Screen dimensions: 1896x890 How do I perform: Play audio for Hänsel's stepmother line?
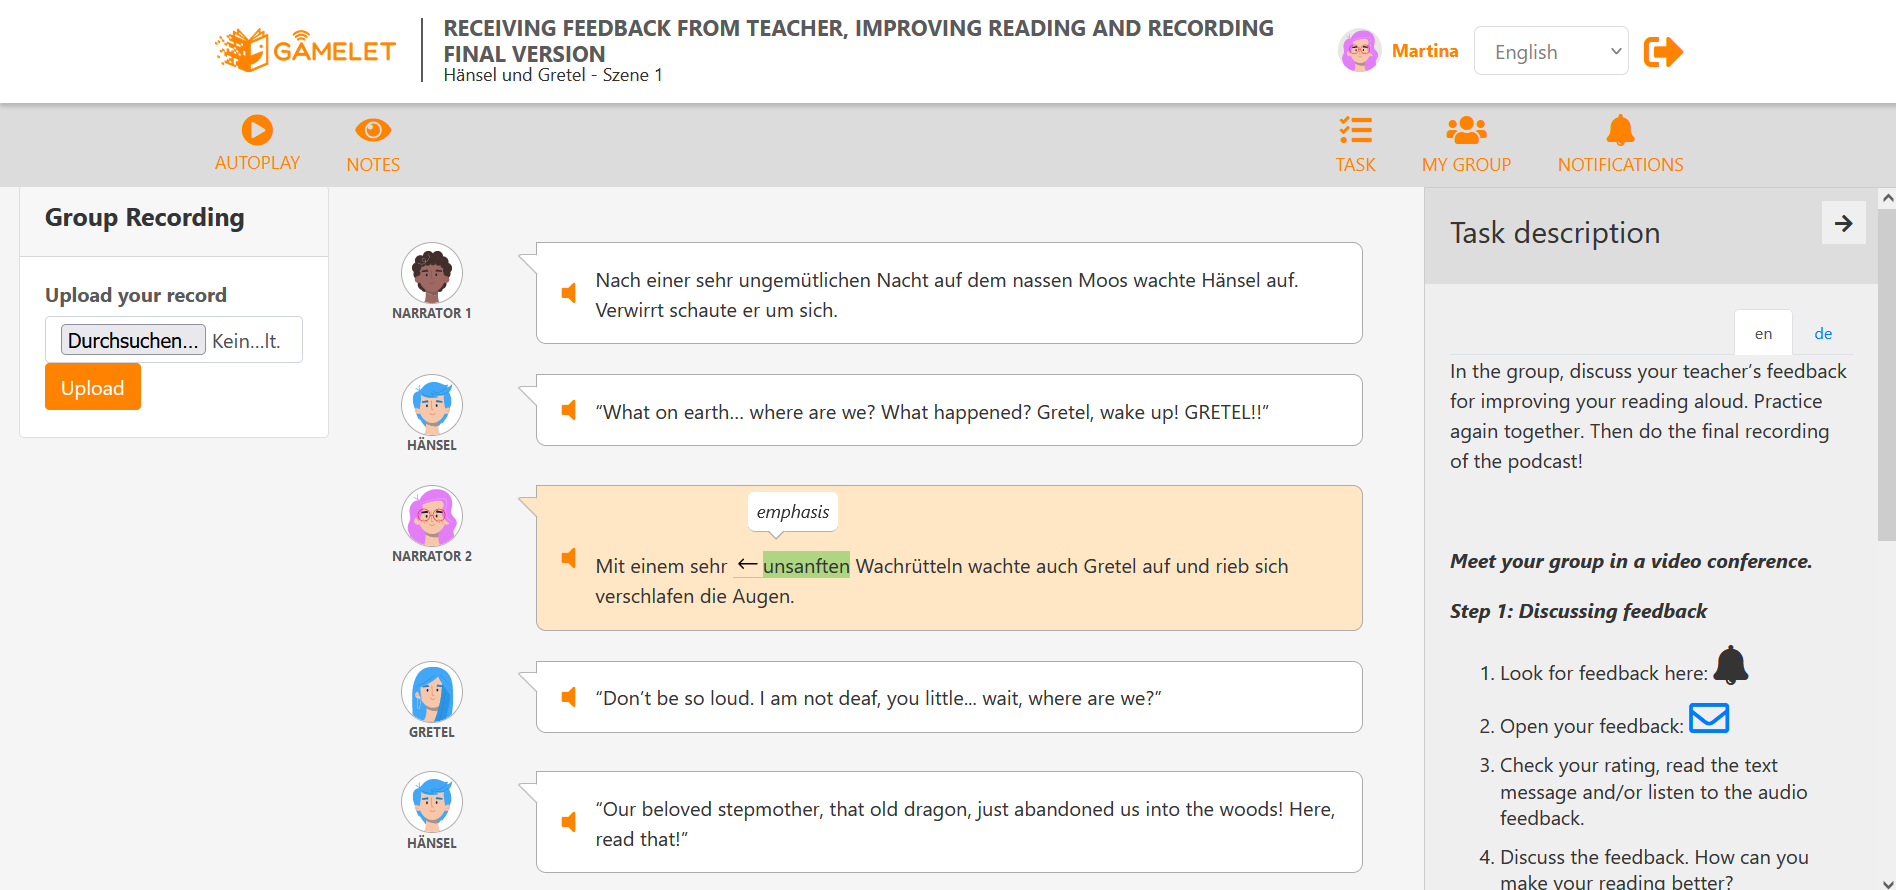[x=569, y=822]
